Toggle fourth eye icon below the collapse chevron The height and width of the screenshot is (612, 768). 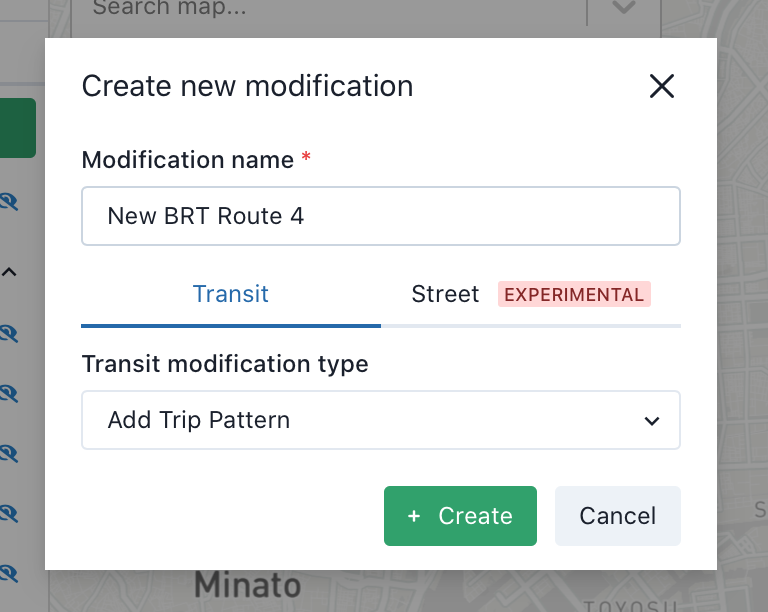coord(9,514)
